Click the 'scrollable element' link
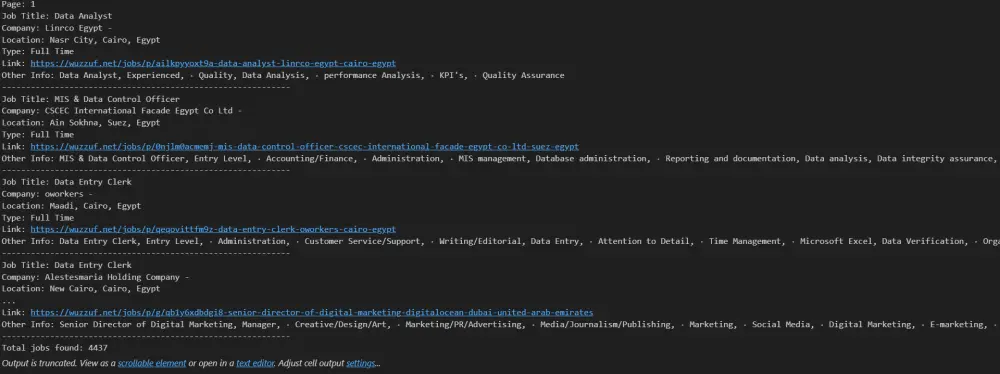The image size is (1000, 374). (x=152, y=363)
